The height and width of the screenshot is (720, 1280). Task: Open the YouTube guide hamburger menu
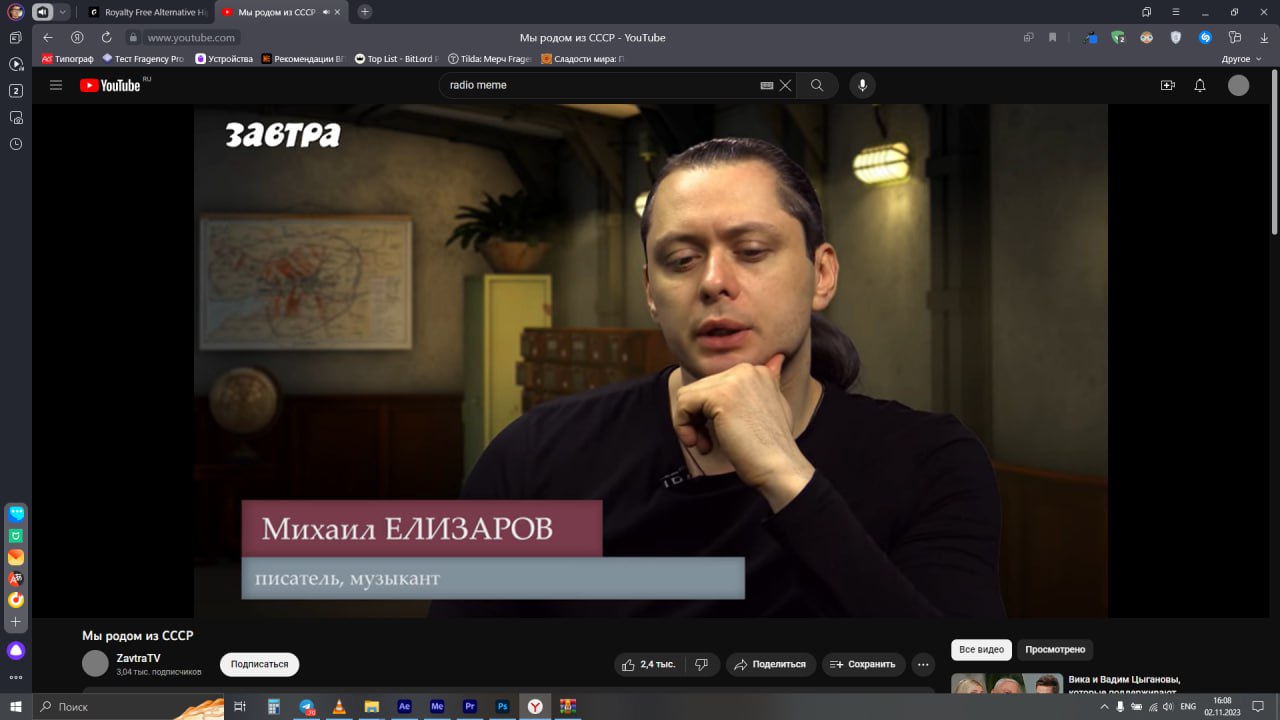click(x=56, y=85)
